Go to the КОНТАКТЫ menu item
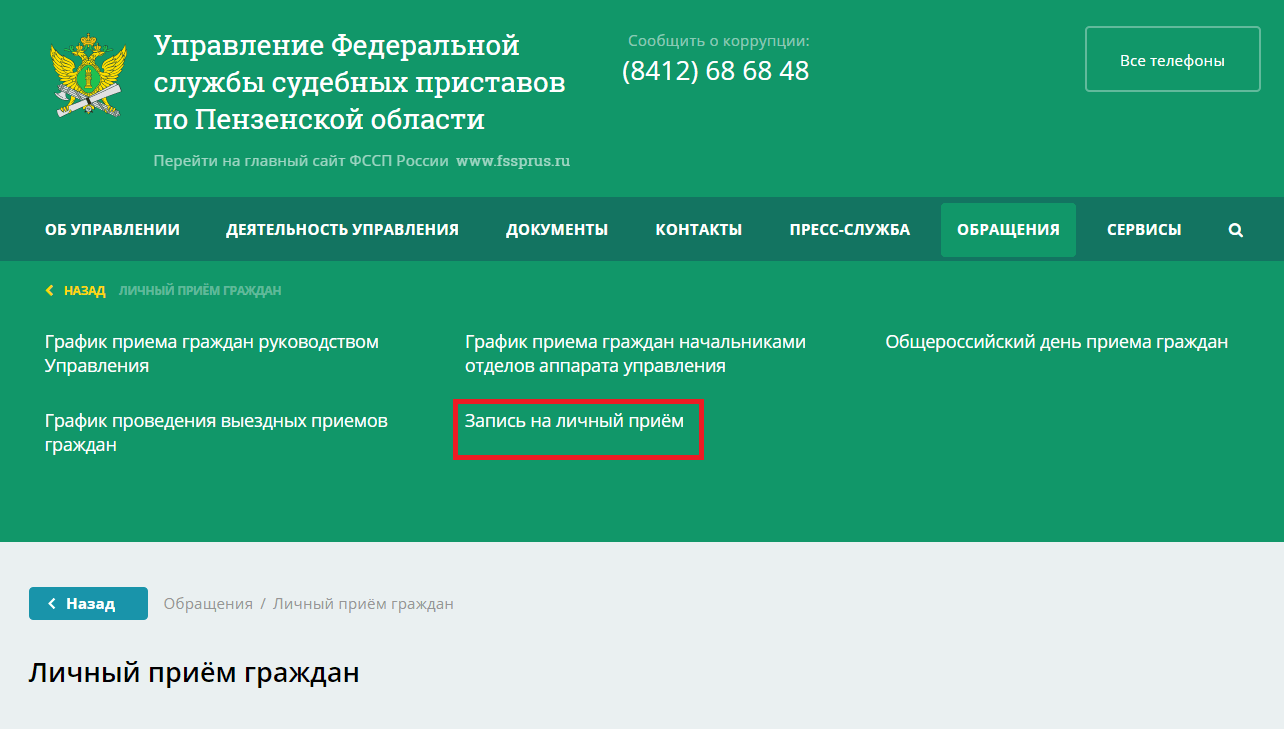This screenshot has width=1284, height=729. point(698,230)
